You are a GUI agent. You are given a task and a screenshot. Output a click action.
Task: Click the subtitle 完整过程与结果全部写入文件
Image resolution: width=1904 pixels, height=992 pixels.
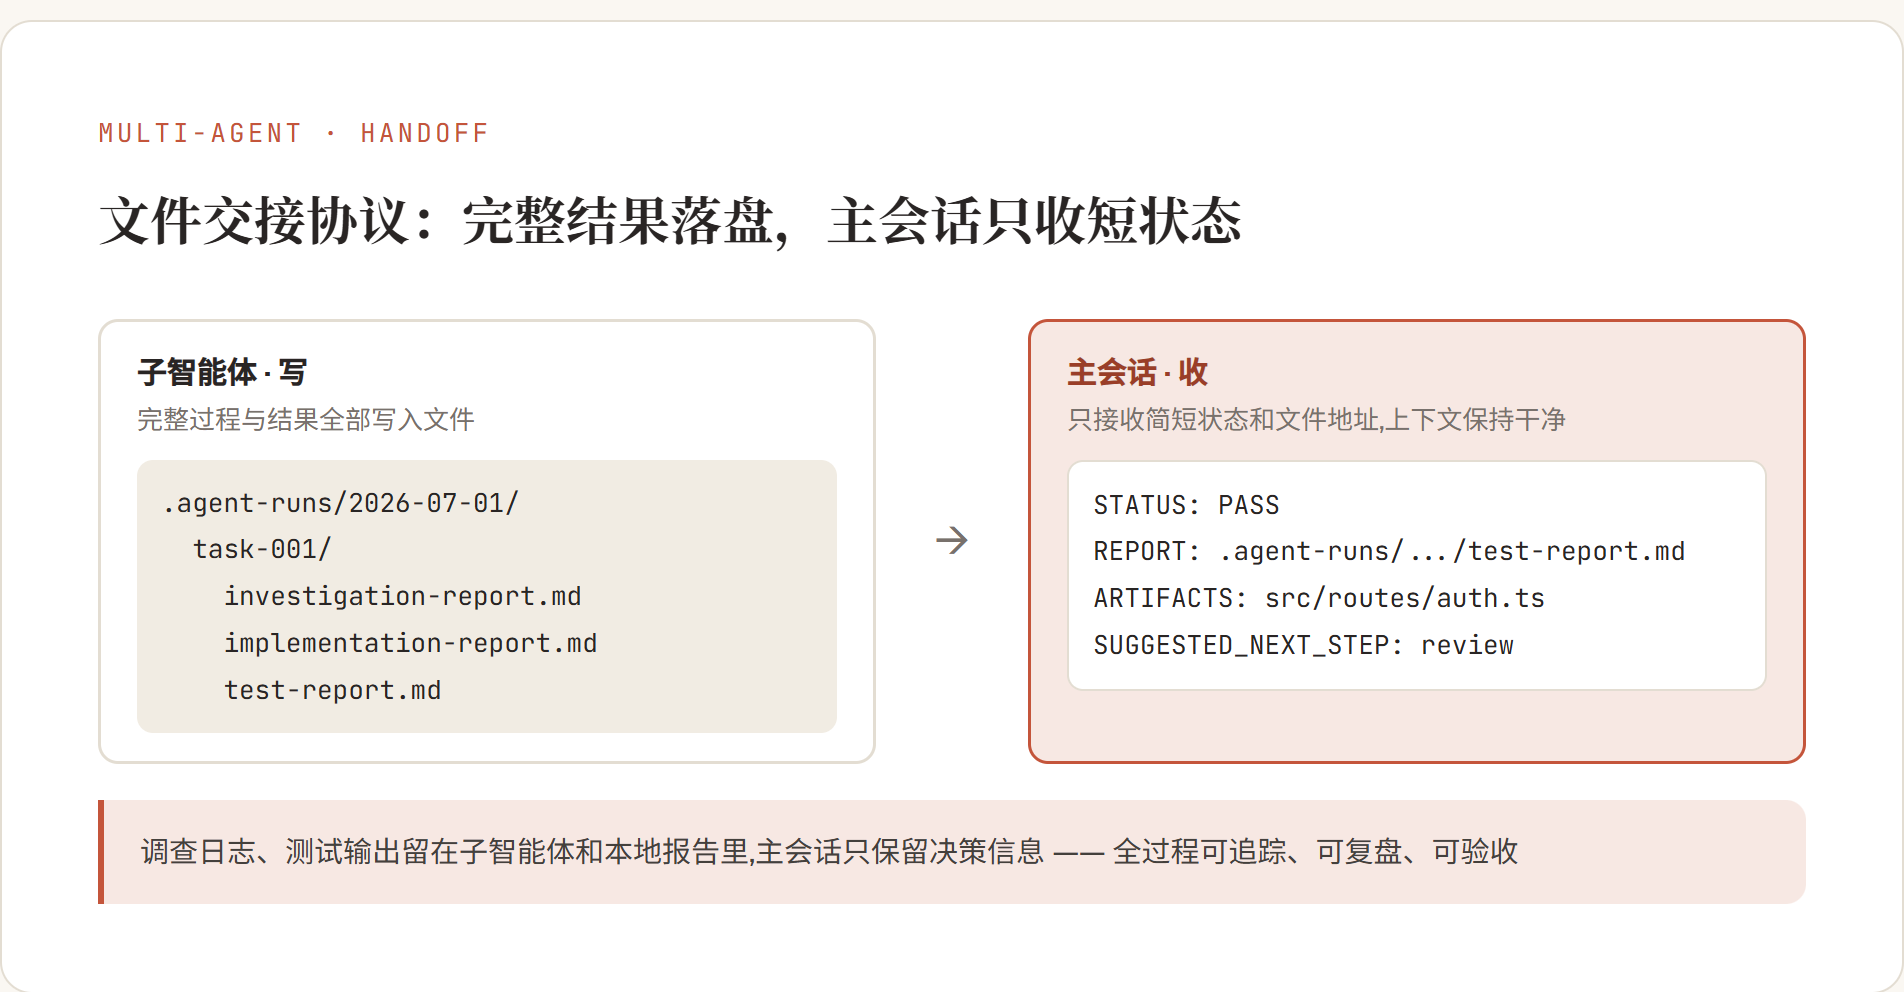(x=306, y=420)
